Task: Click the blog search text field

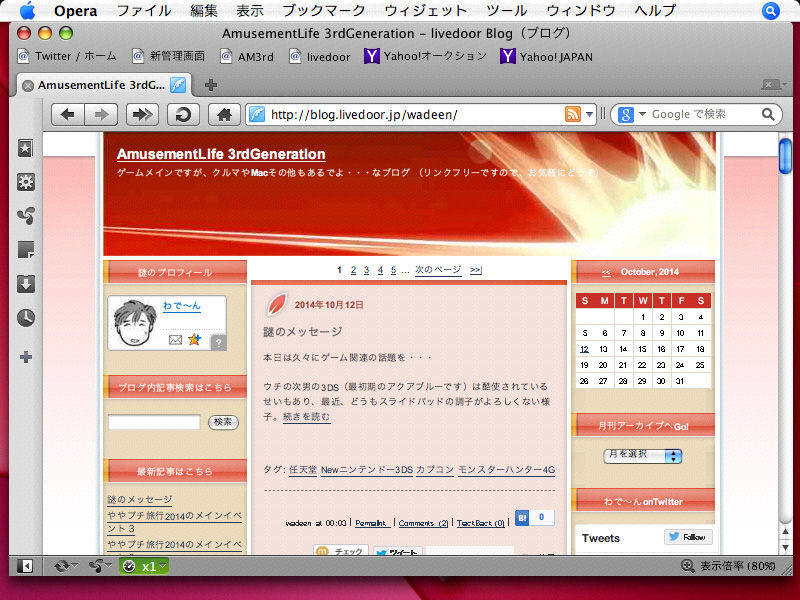Action: click(x=154, y=422)
